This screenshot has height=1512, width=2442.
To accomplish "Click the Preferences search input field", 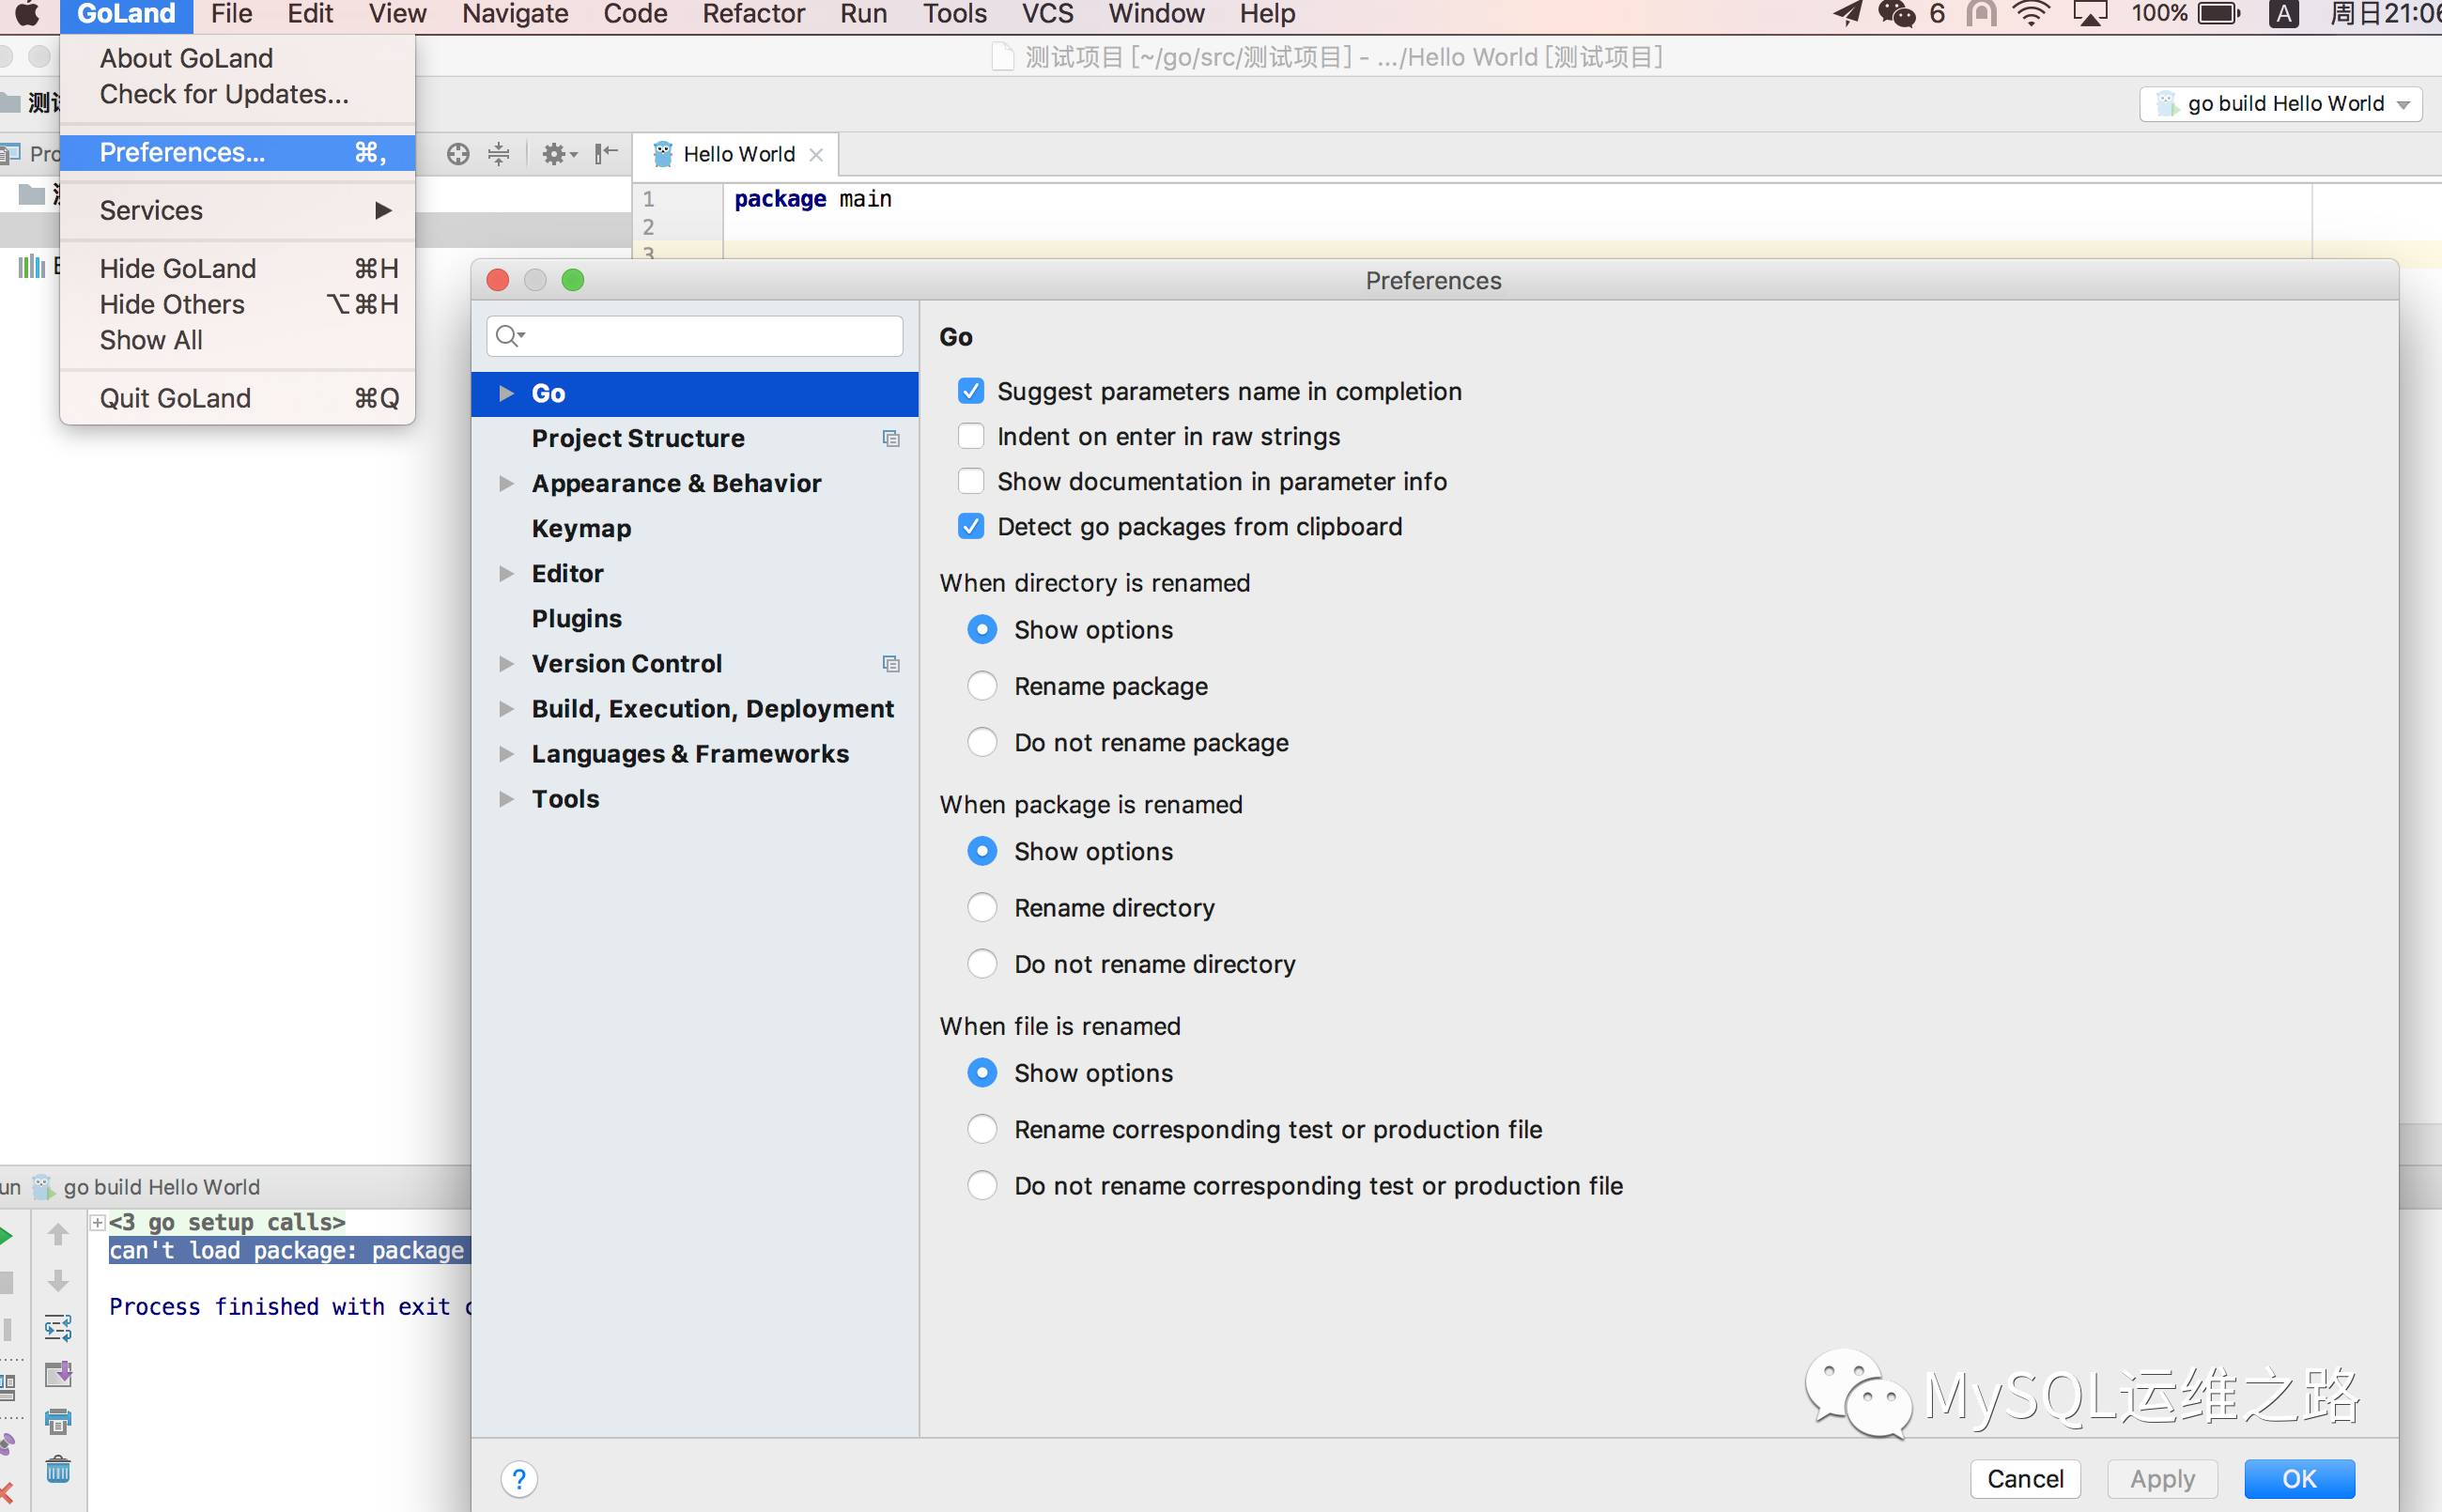I will tap(695, 336).
